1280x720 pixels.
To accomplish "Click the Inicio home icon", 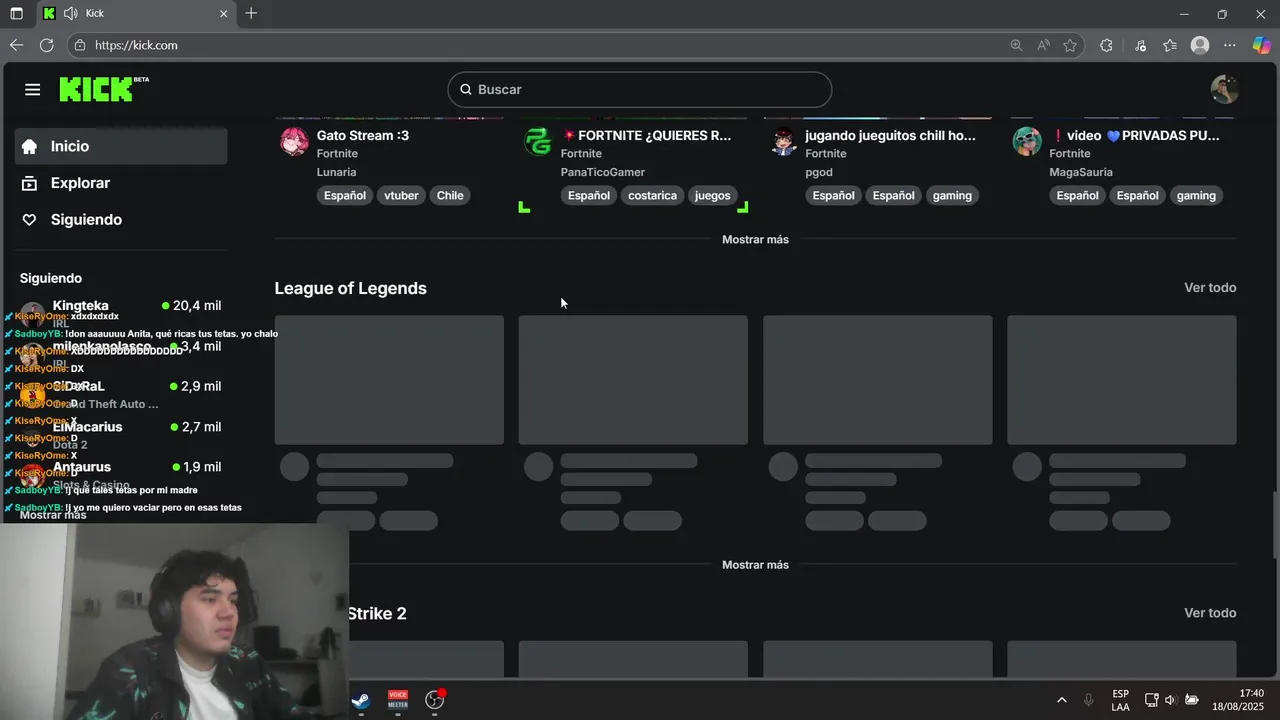I will tap(29, 146).
